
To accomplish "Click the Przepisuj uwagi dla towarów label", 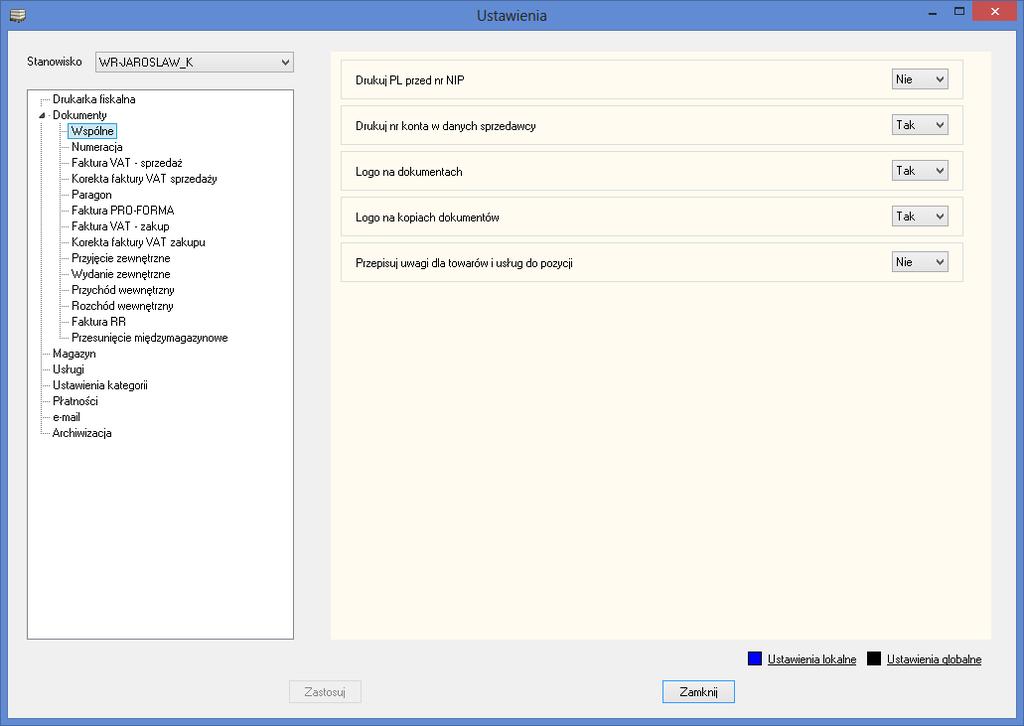I will [464, 263].
